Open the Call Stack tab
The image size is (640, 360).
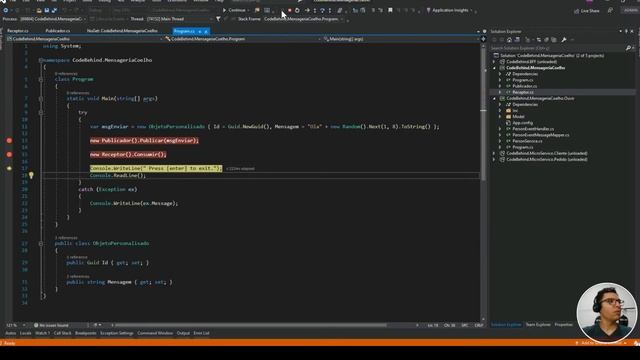[x=62, y=333]
